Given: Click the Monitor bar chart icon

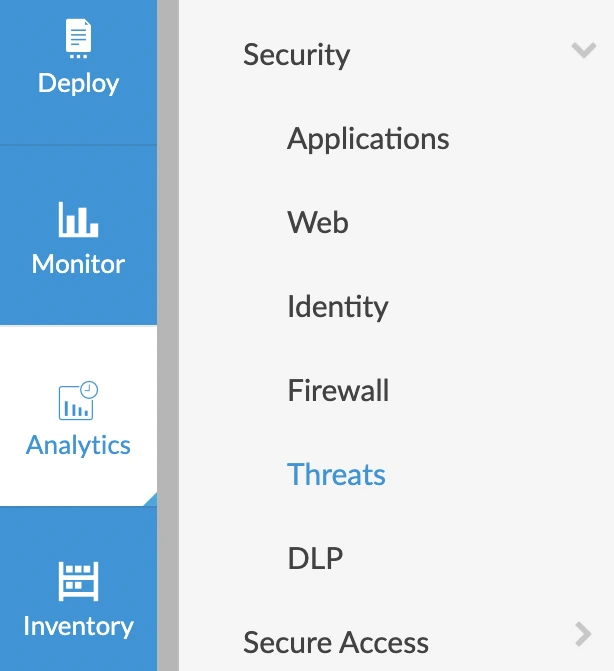Looking at the screenshot, I should tap(78, 219).
